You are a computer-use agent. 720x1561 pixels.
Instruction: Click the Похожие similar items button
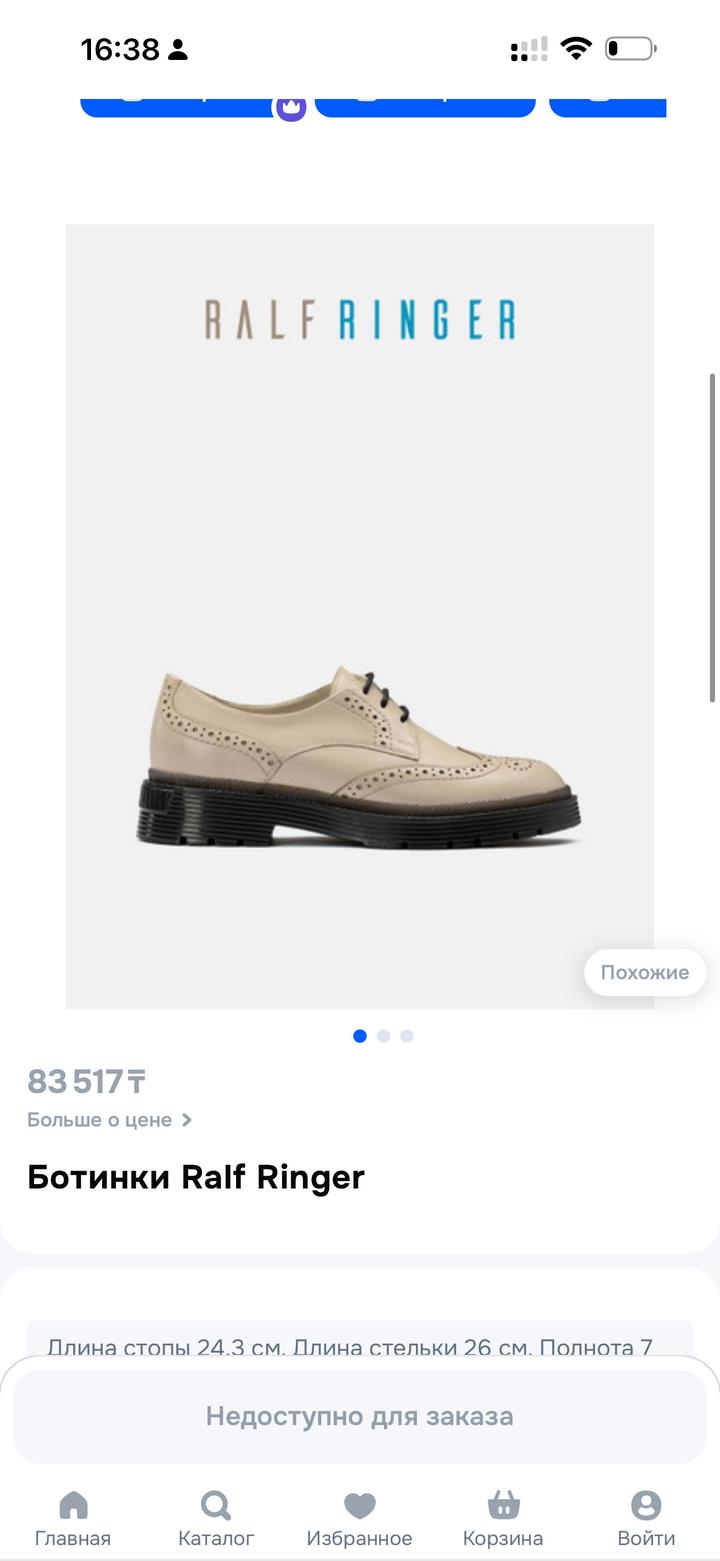point(644,972)
